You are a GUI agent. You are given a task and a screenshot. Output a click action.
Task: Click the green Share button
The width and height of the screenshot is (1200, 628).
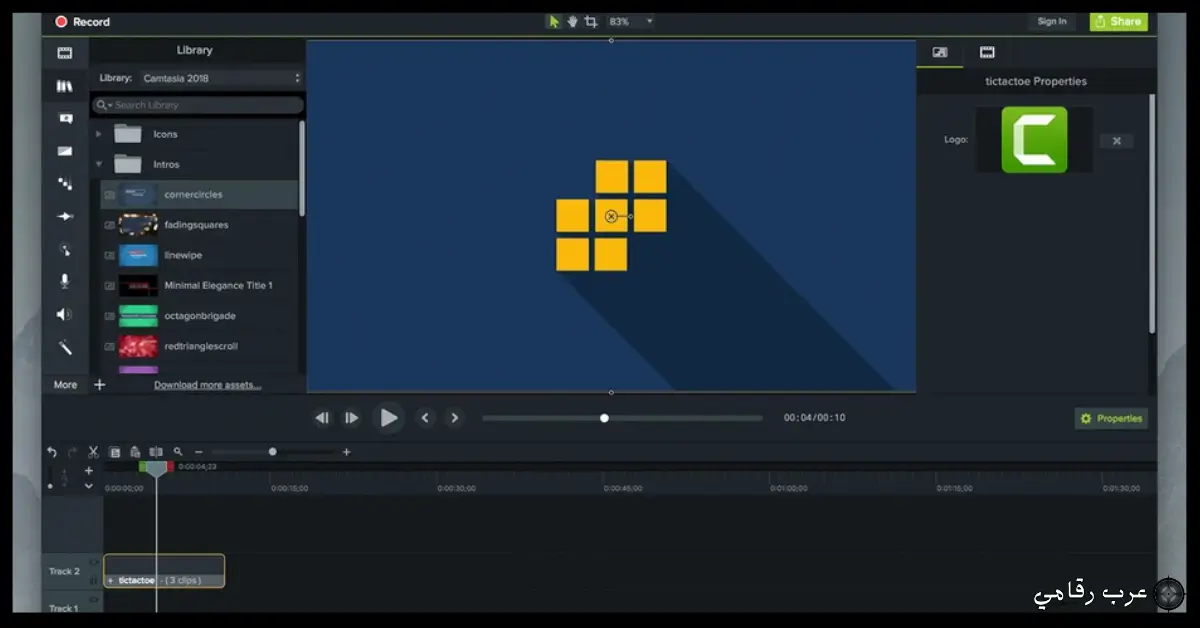[1118, 21]
